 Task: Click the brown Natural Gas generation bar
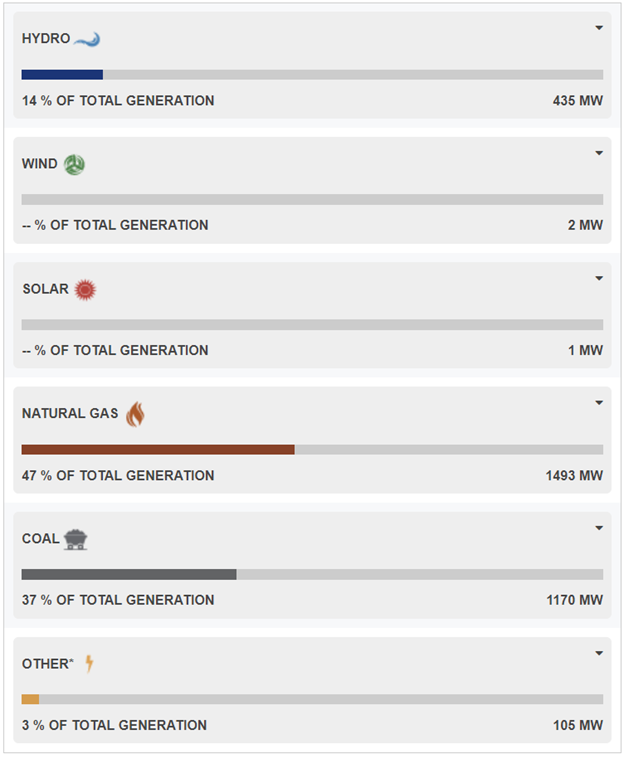click(x=158, y=450)
